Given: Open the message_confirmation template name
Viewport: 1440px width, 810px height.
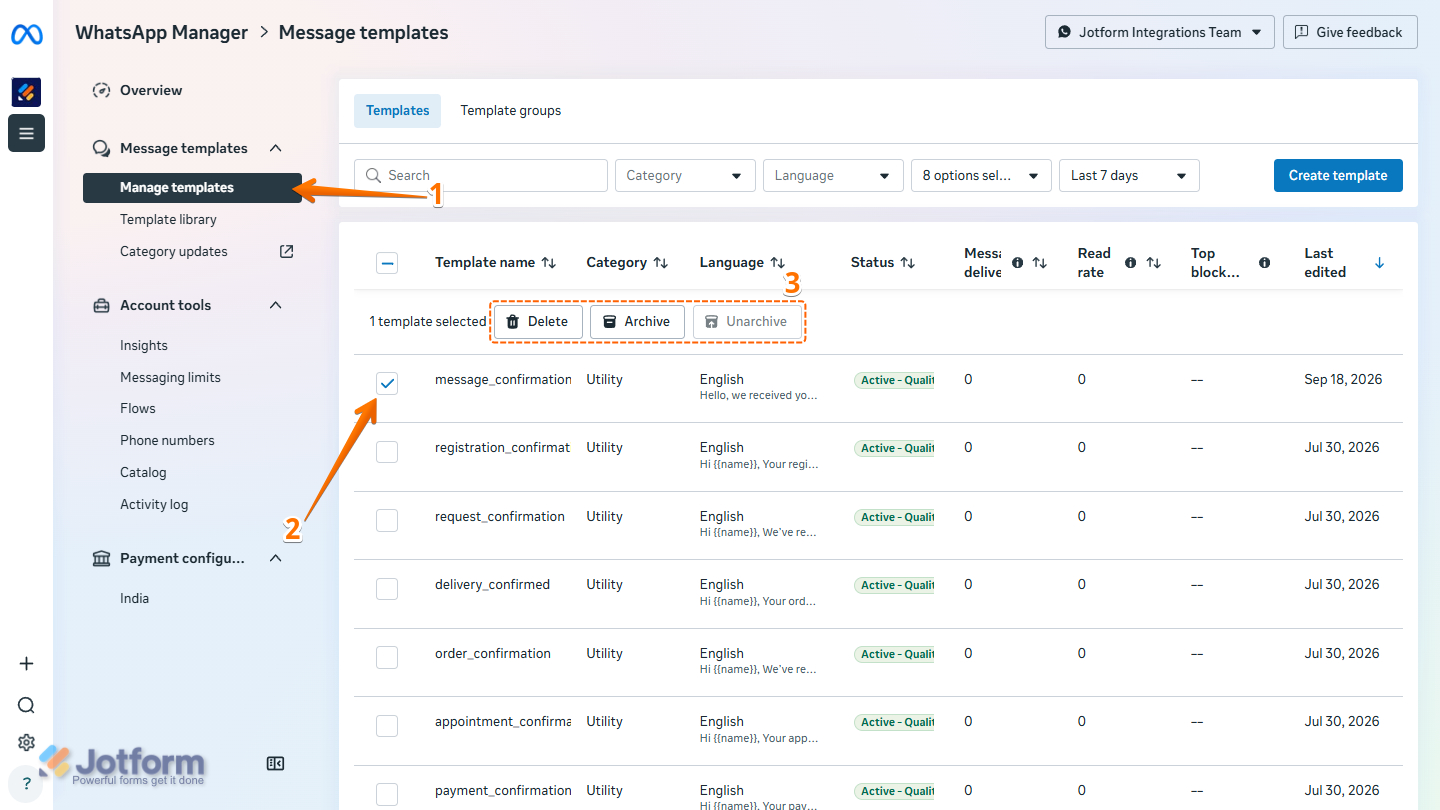Looking at the screenshot, I should coord(503,379).
